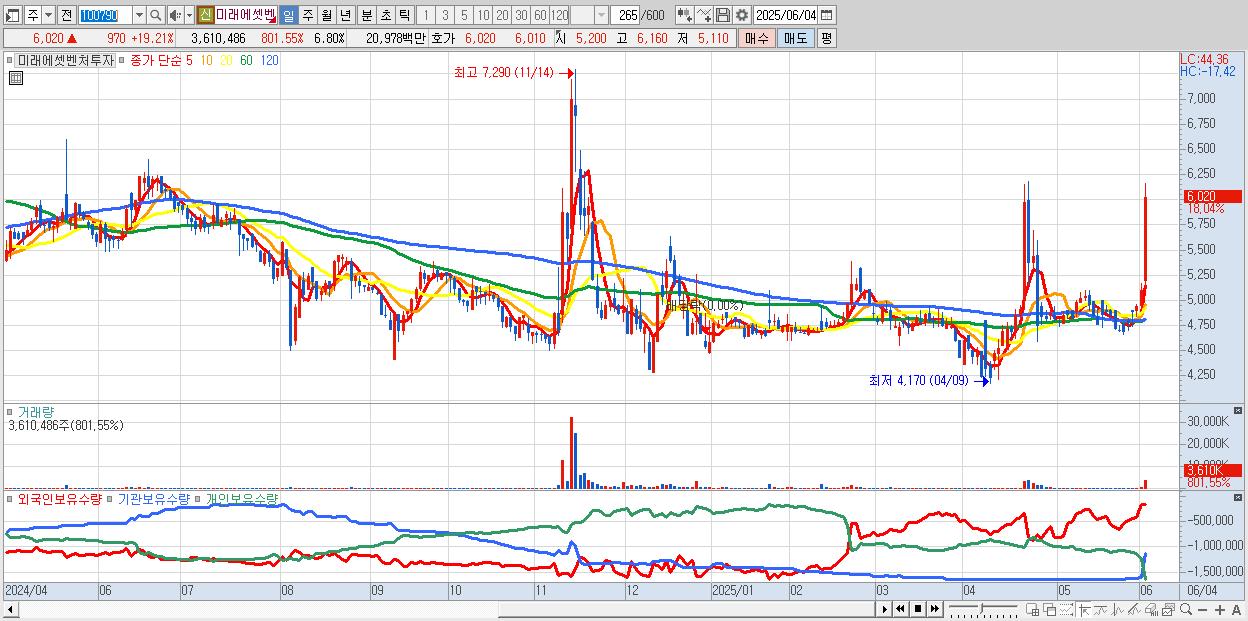
Task: Expand the custom interval dropdown arrow
Action: 601,15
